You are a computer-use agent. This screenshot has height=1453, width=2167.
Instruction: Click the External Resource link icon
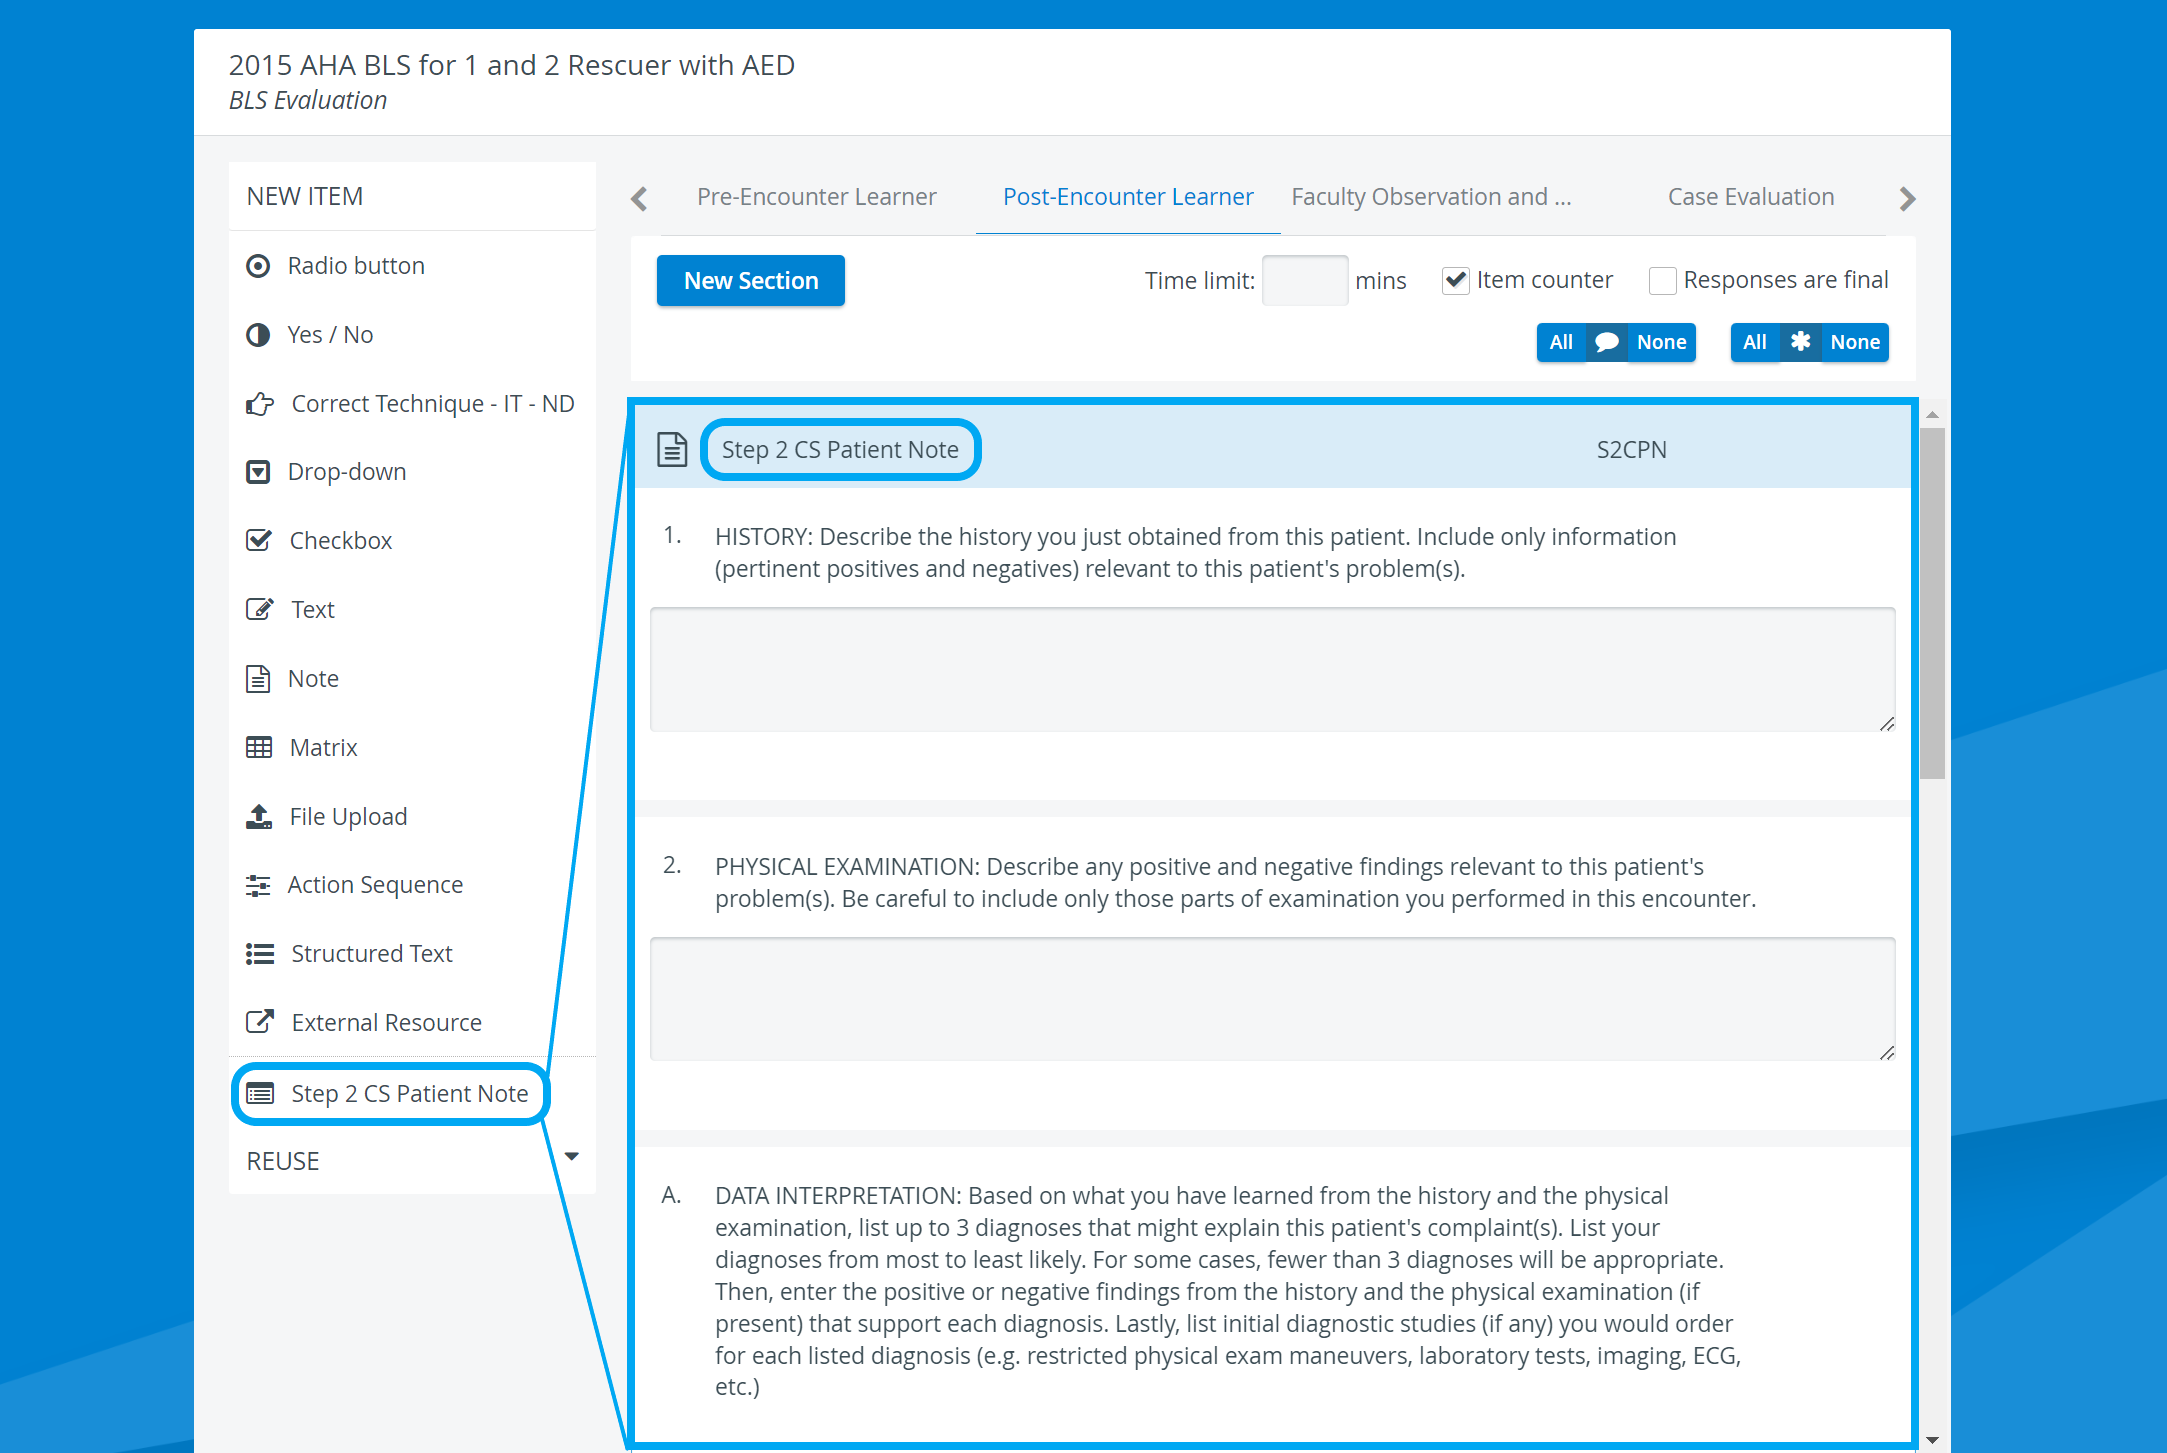pos(260,1022)
